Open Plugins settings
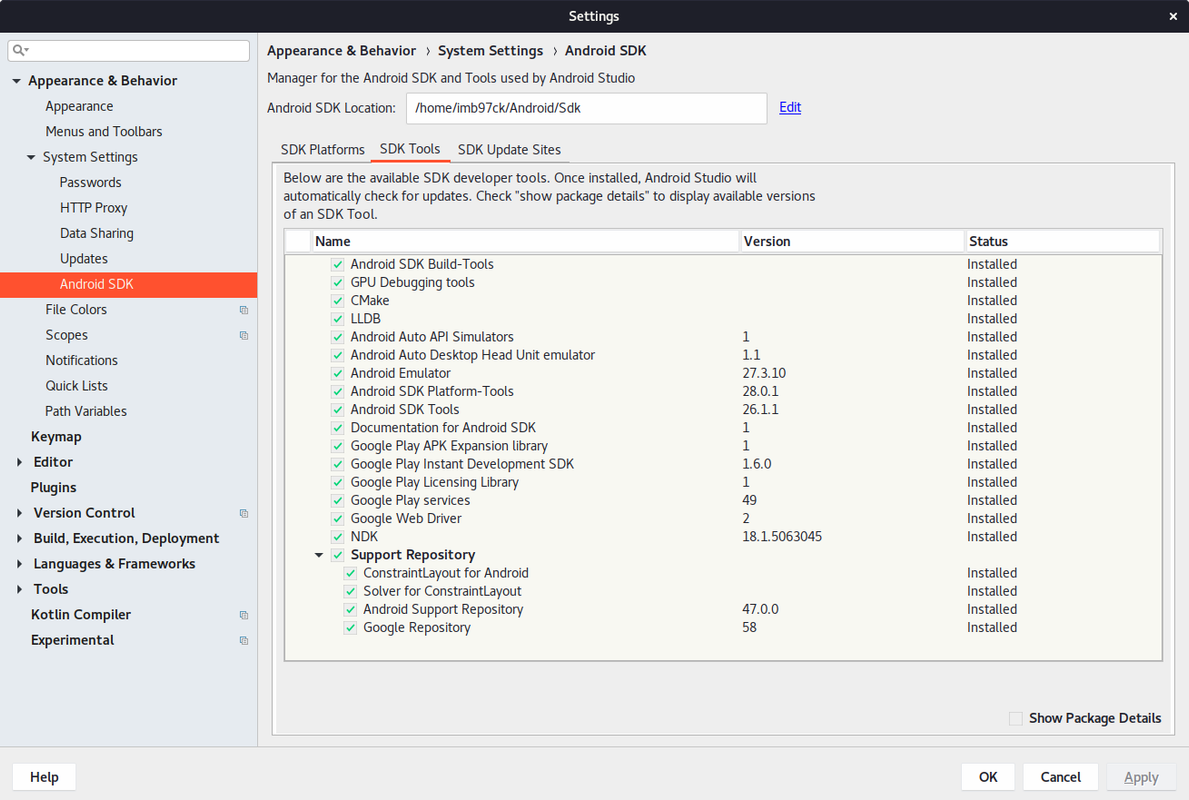 [x=53, y=488]
